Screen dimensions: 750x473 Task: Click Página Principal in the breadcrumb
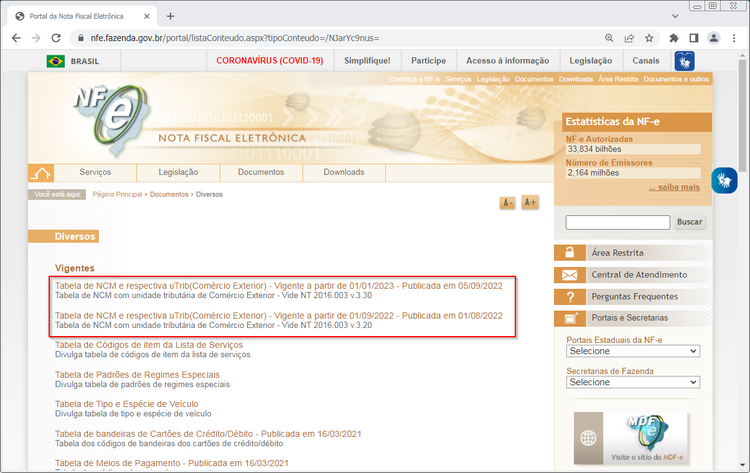tap(117, 194)
